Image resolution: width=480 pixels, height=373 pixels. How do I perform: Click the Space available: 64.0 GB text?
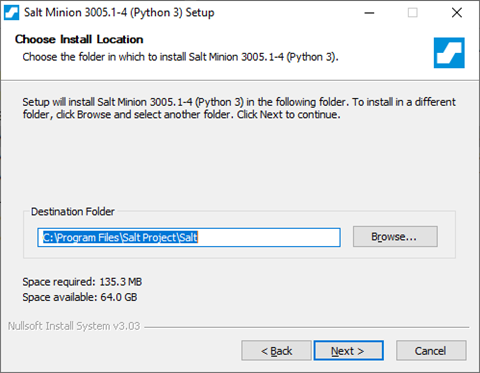tap(80, 297)
